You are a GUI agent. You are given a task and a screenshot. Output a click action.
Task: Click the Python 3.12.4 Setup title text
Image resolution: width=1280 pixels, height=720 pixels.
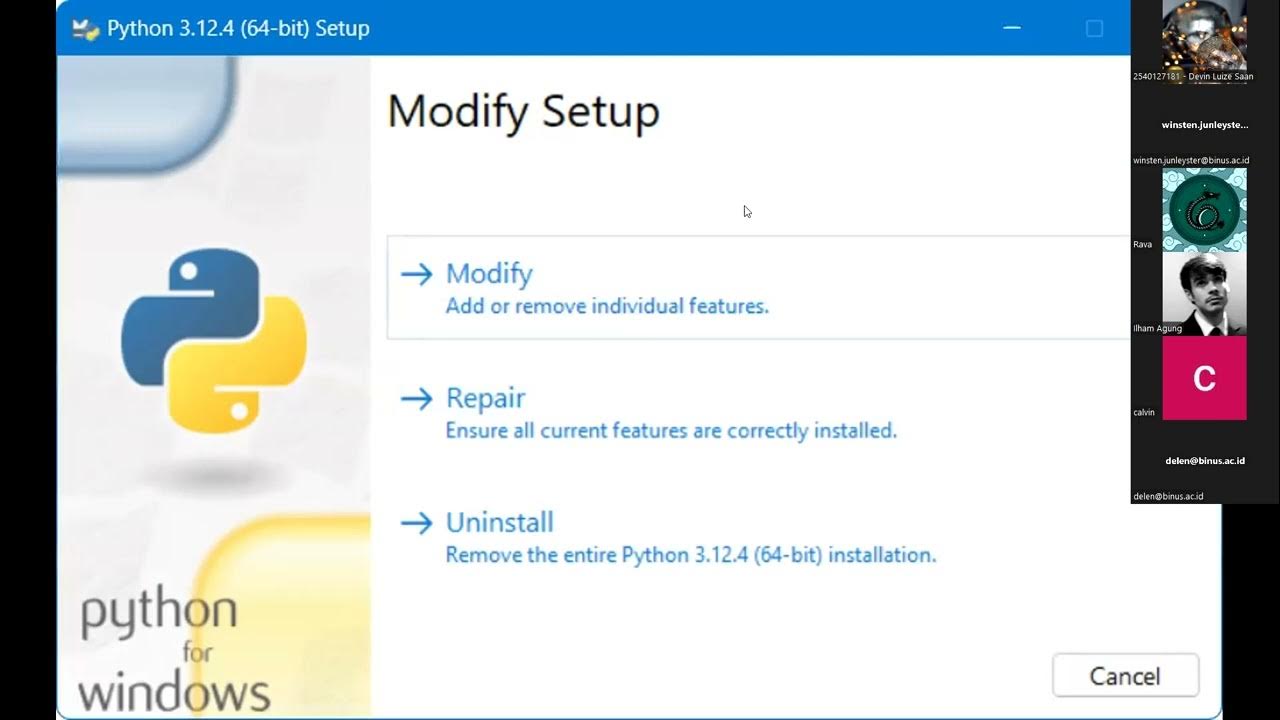(238, 28)
